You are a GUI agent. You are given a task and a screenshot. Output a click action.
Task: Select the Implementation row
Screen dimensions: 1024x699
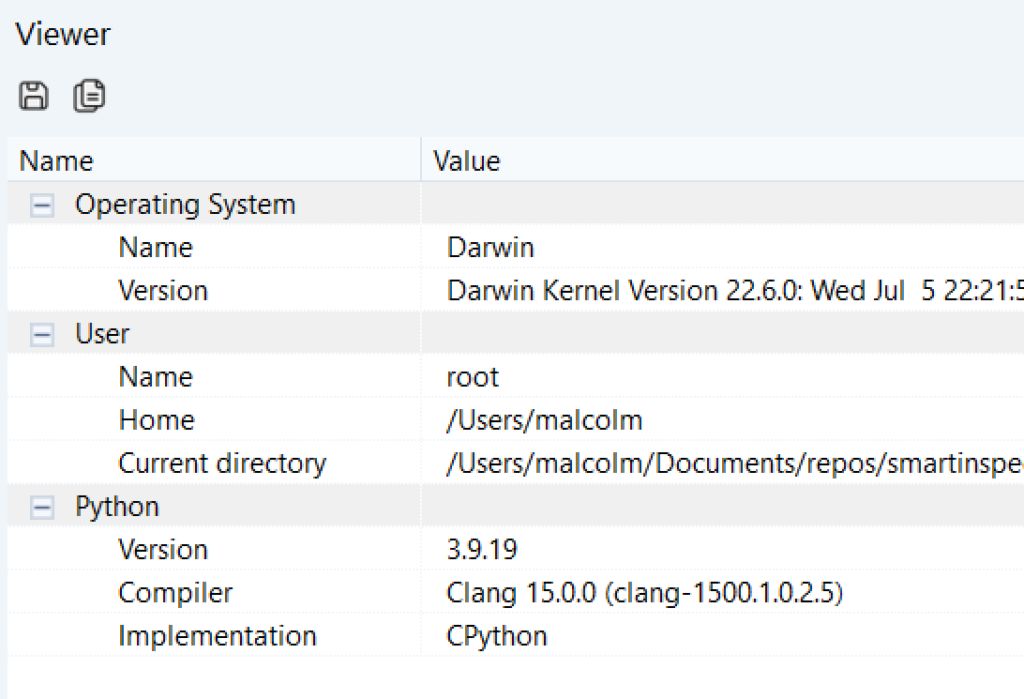[x=217, y=636]
